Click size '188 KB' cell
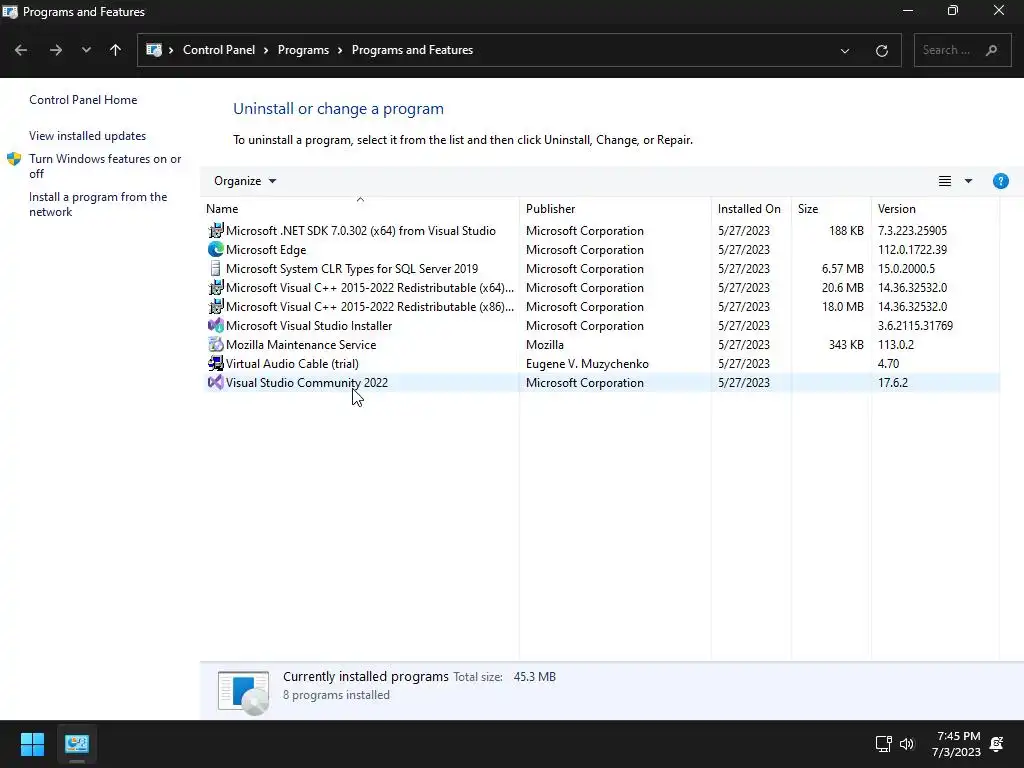Screen dimensions: 1024x768 coord(846,231)
